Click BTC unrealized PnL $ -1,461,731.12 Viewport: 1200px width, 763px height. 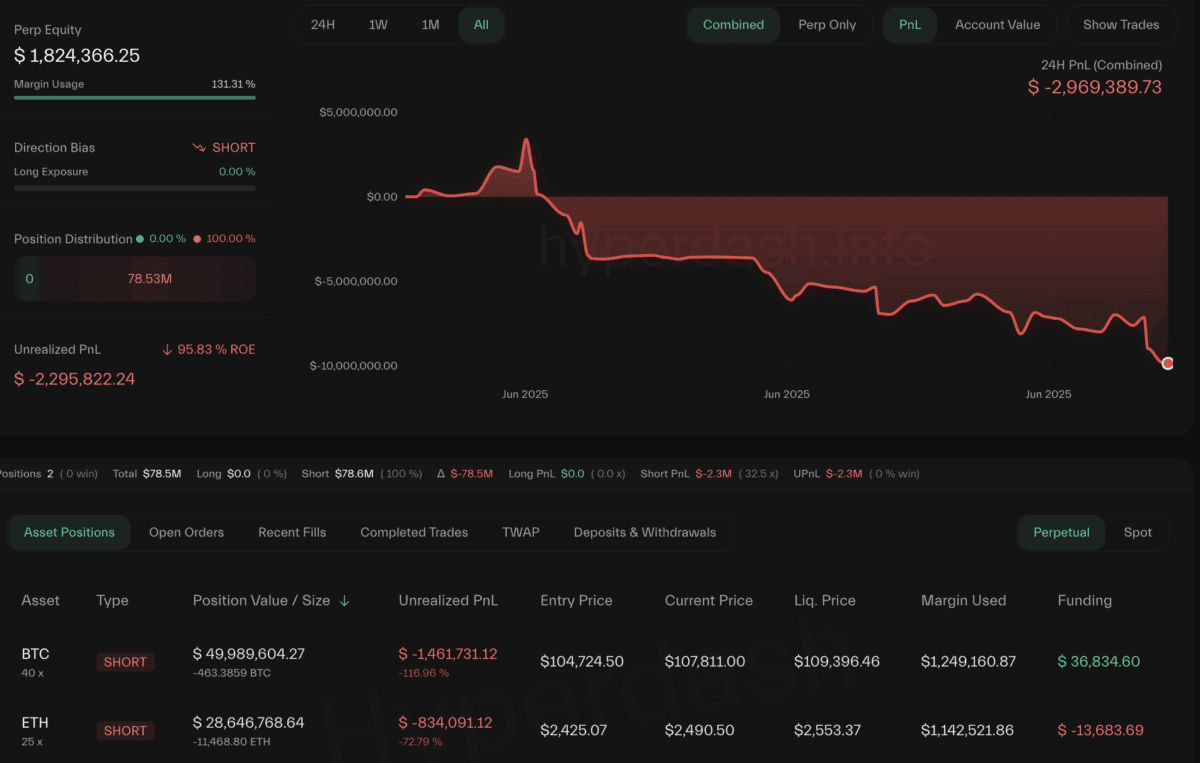pyautogui.click(x=448, y=654)
